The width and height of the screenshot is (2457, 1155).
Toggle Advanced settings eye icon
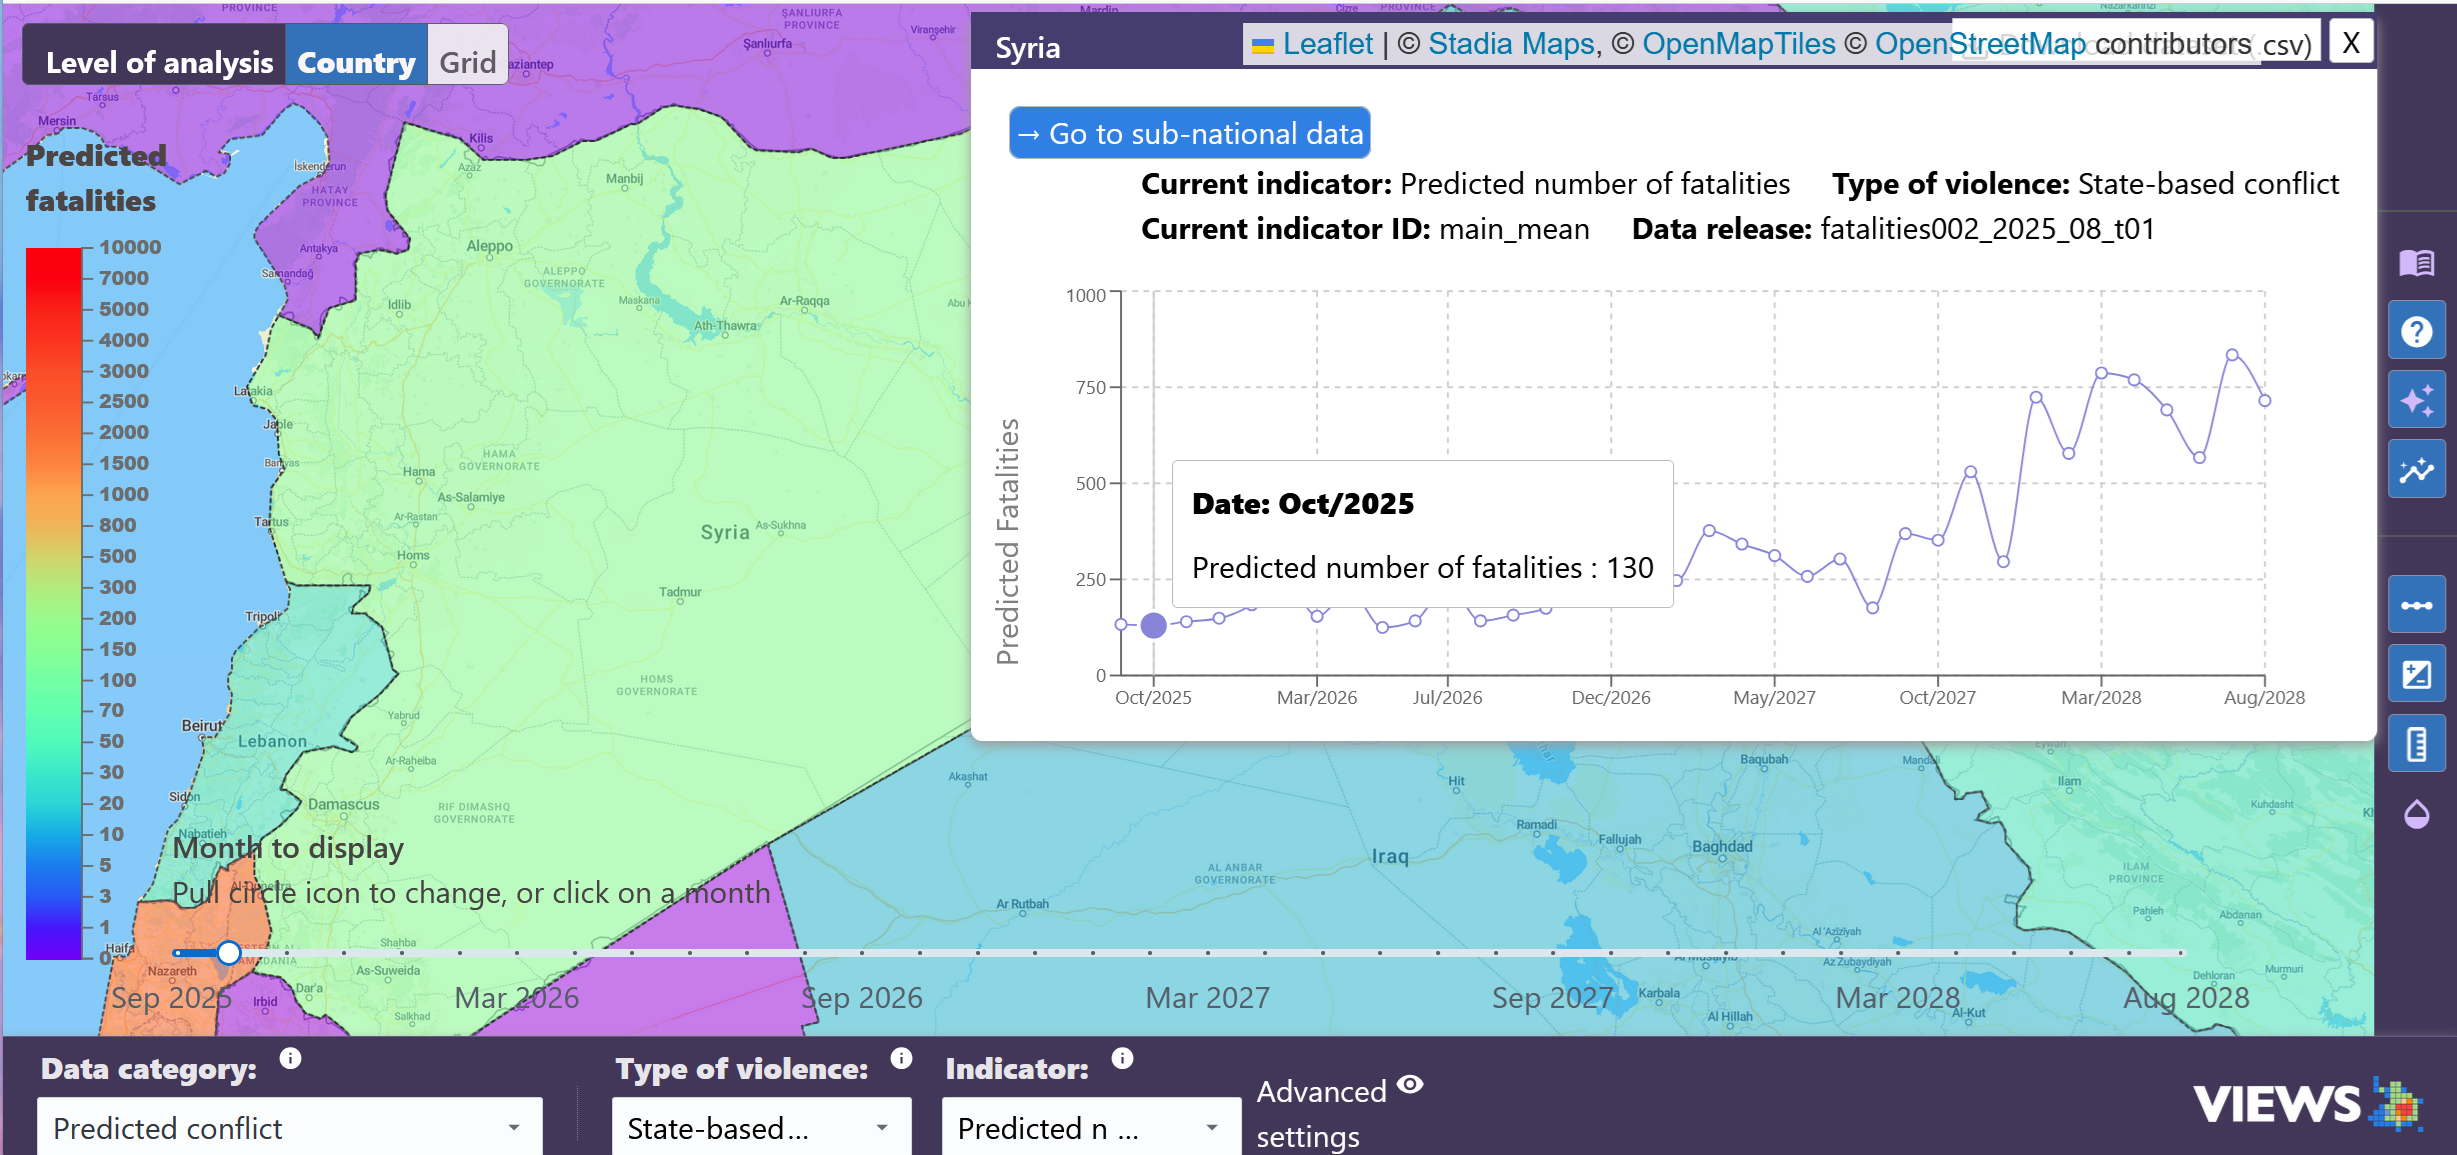click(1410, 1085)
